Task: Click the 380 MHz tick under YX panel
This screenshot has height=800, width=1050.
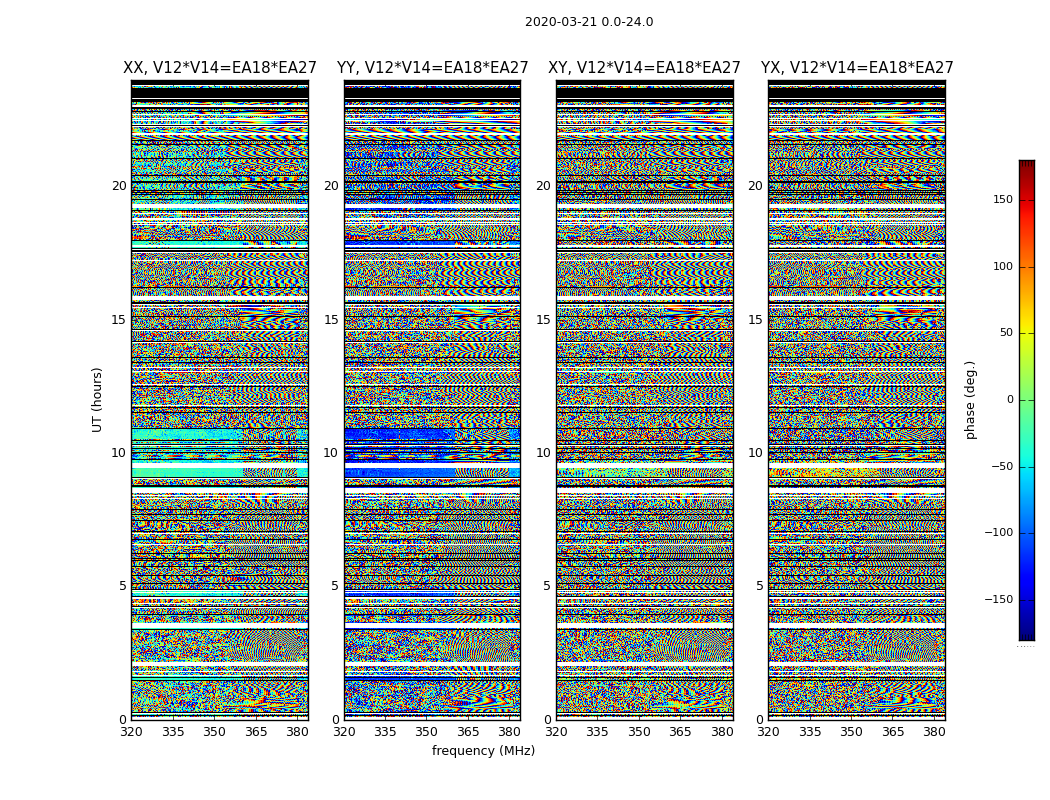Action: pyautogui.click(x=934, y=732)
